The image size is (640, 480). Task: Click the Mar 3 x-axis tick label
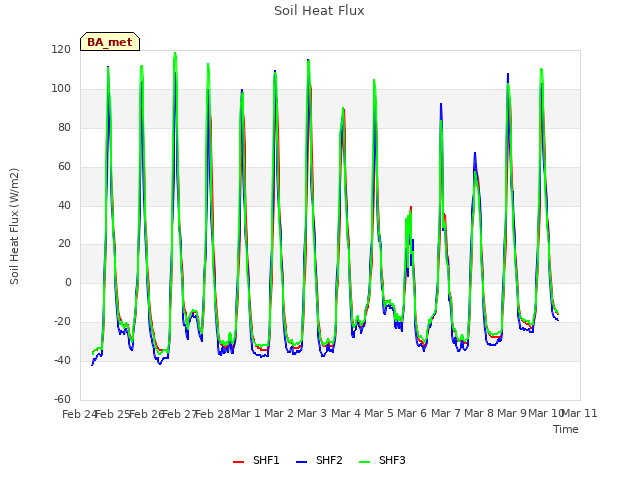coord(312,413)
